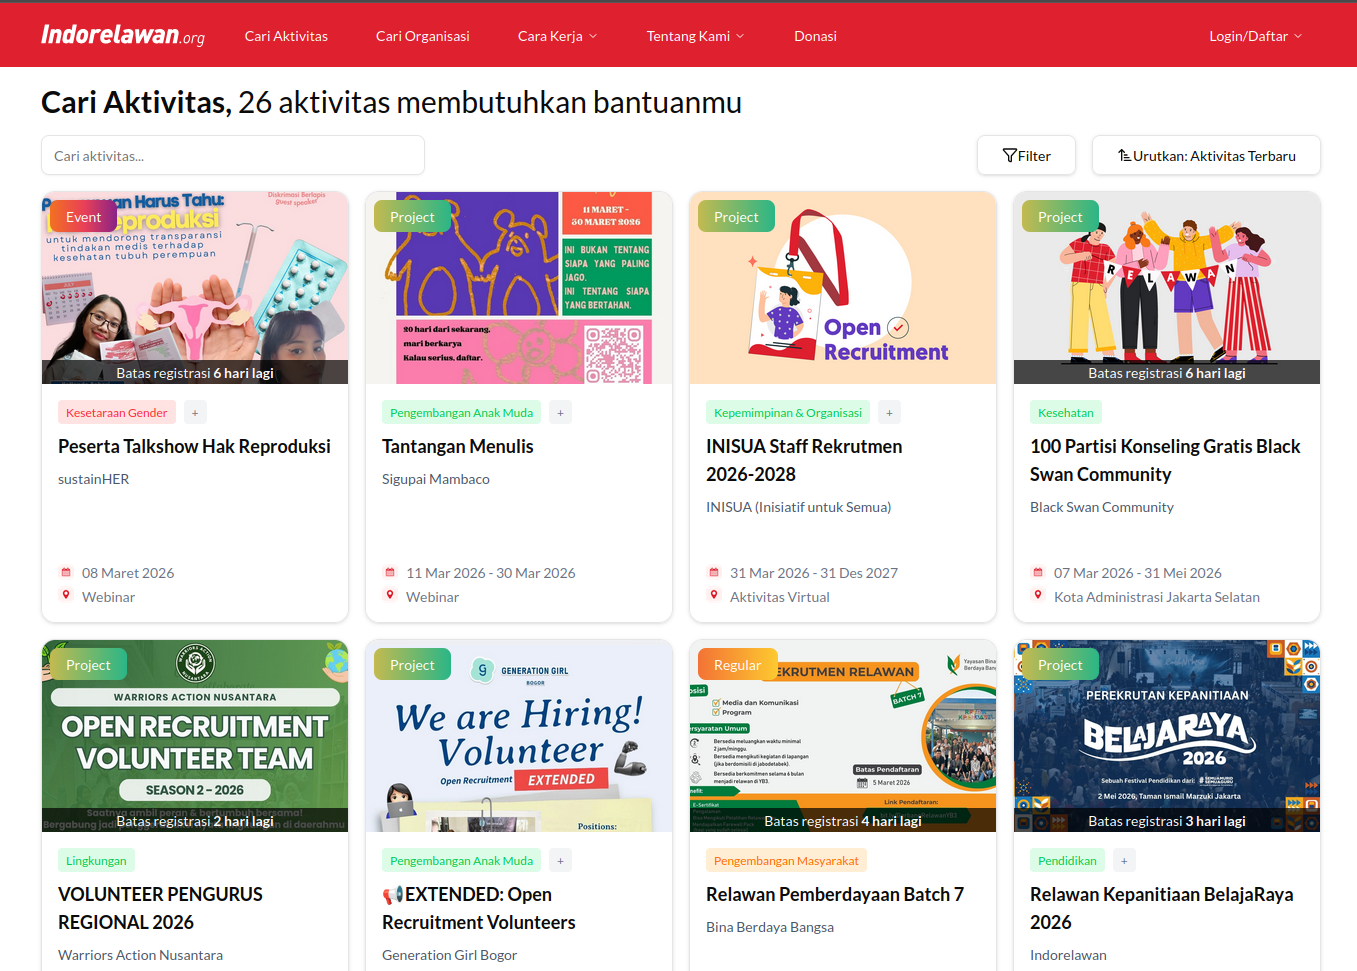Click the Kepemimpinan & Organisasi tag
Viewport: 1357px width, 971px height.
coord(788,413)
